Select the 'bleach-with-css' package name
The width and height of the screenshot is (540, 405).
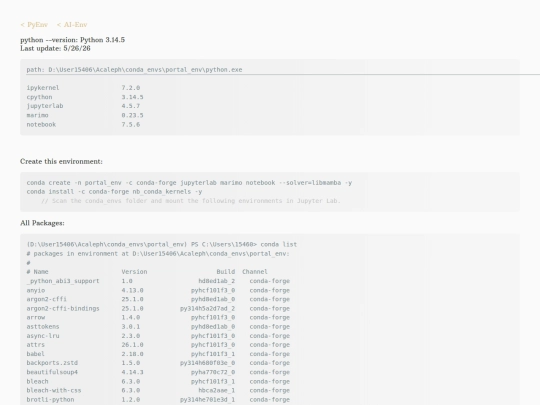(x=54, y=391)
